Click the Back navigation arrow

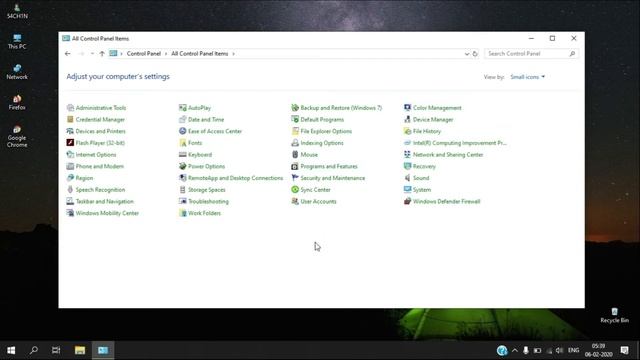68,53
